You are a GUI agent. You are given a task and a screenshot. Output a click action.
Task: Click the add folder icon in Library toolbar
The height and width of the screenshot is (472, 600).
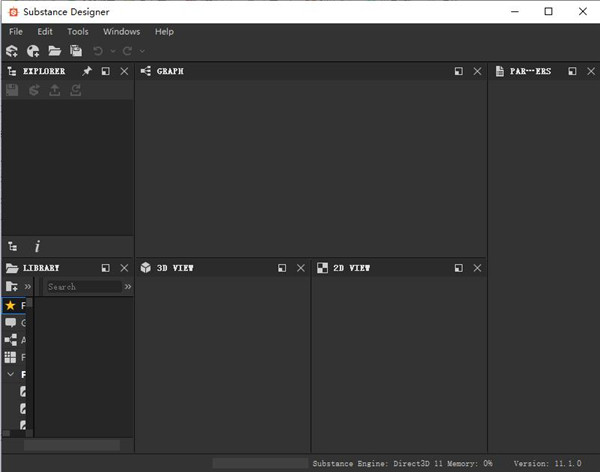(12, 287)
